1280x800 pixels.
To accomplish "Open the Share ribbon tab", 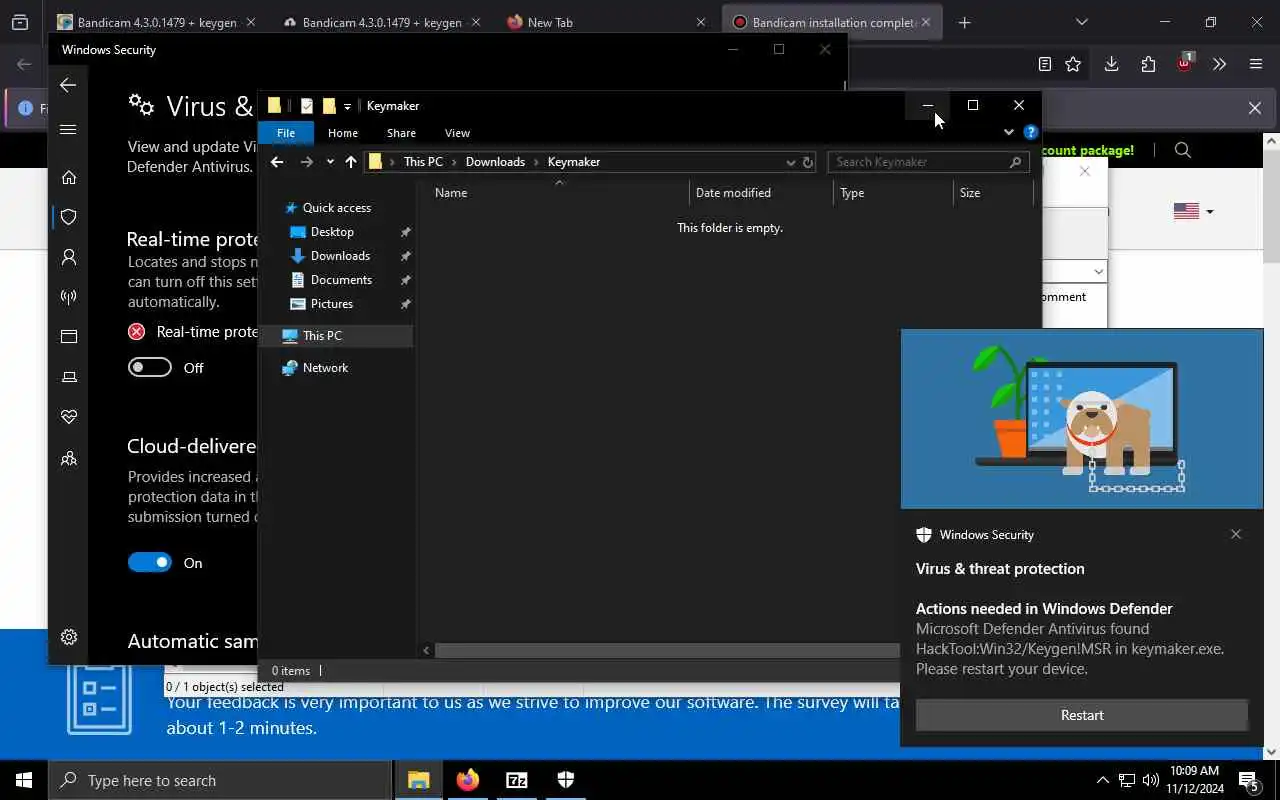I will pos(401,133).
